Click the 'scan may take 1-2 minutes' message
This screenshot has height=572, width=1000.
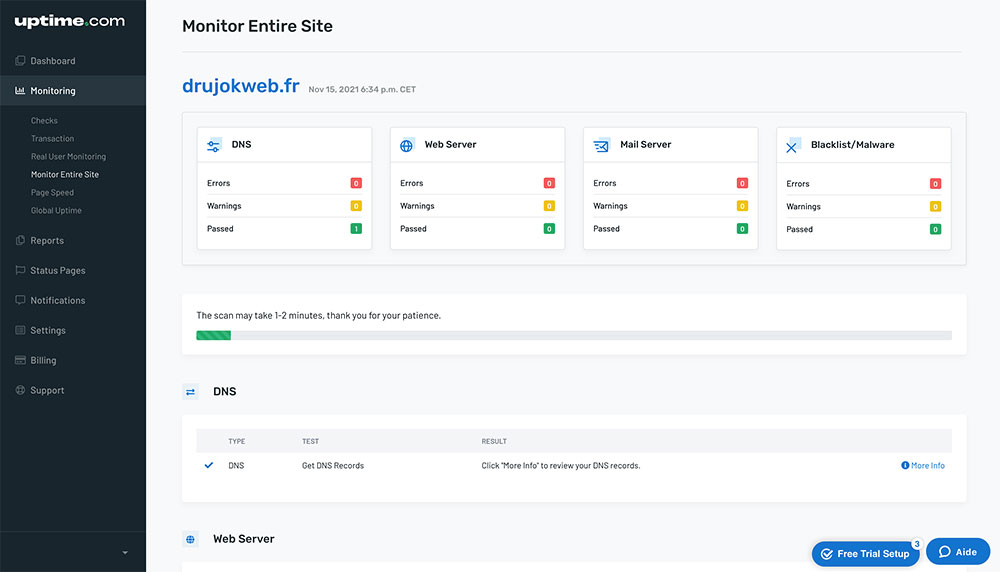[x=318, y=316]
